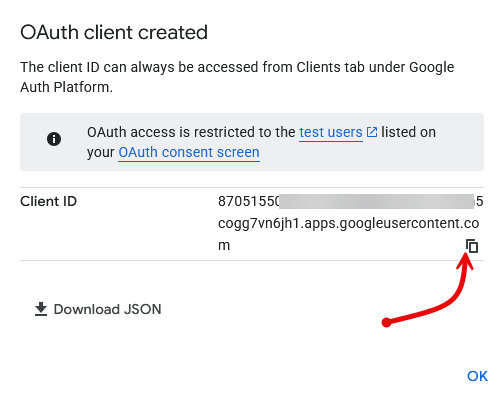Copy the Client ID to clipboard

(x=472, y=246)
